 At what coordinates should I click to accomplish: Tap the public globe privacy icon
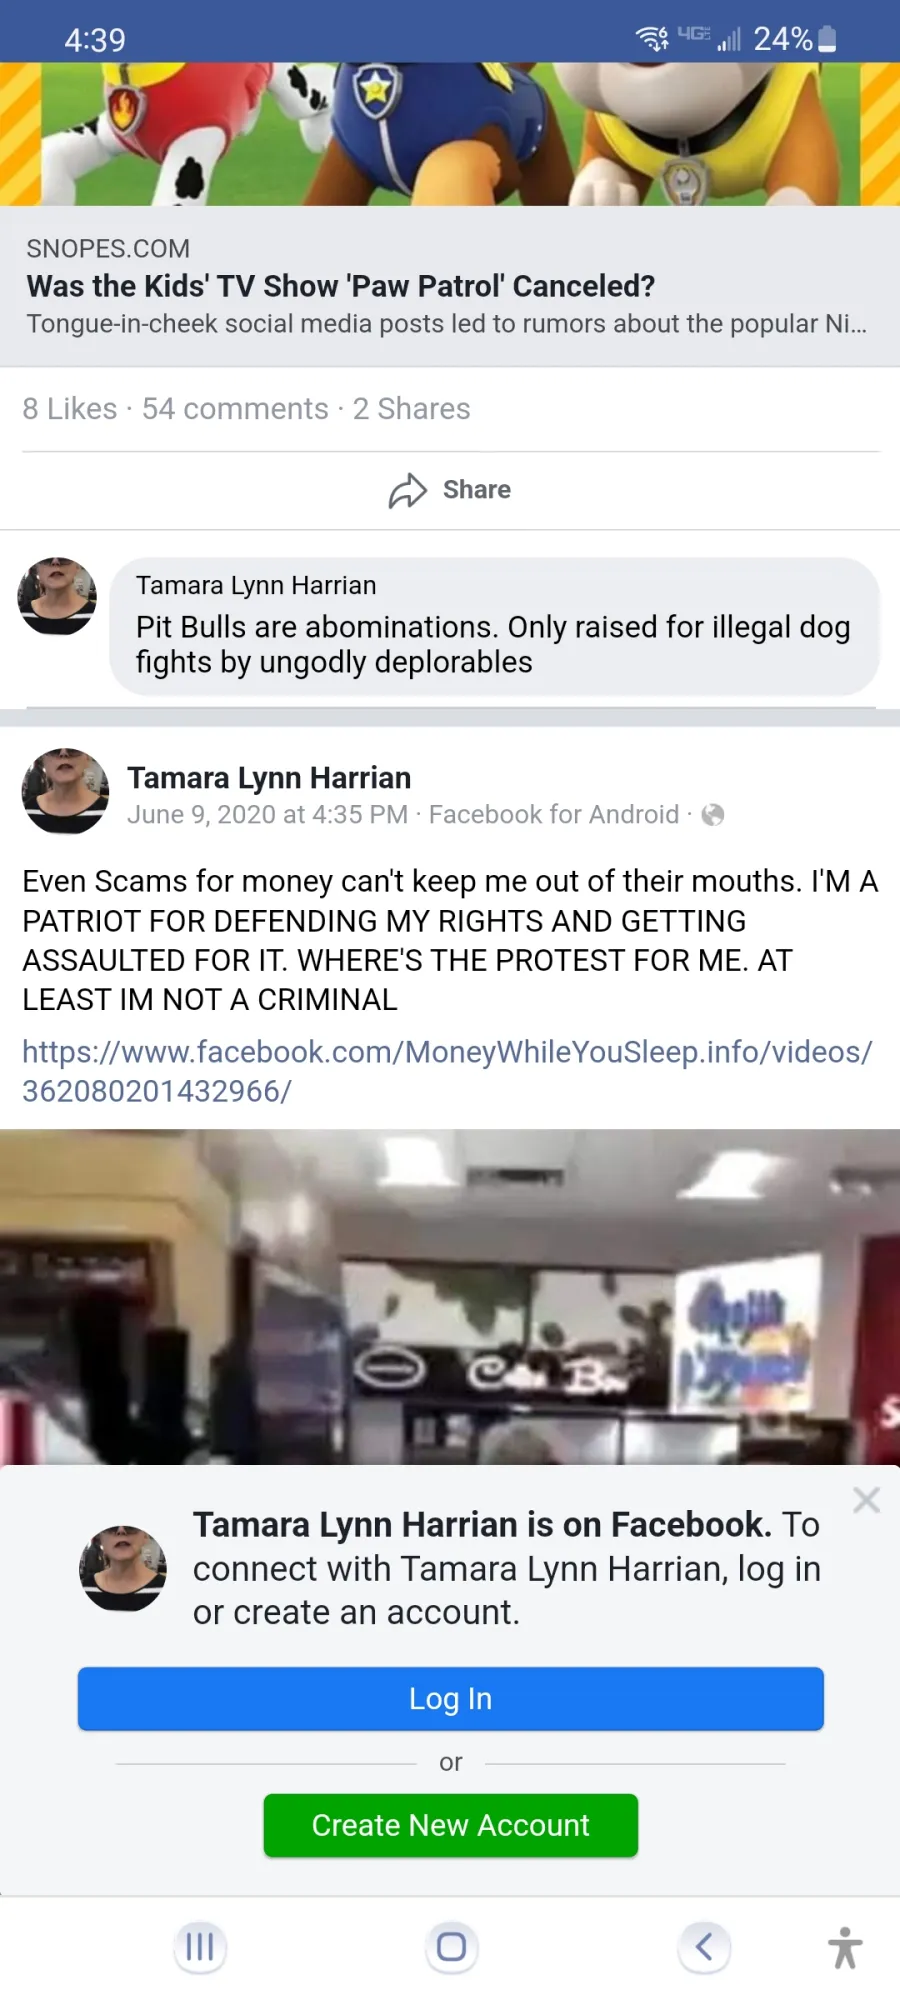coord(713,815)
